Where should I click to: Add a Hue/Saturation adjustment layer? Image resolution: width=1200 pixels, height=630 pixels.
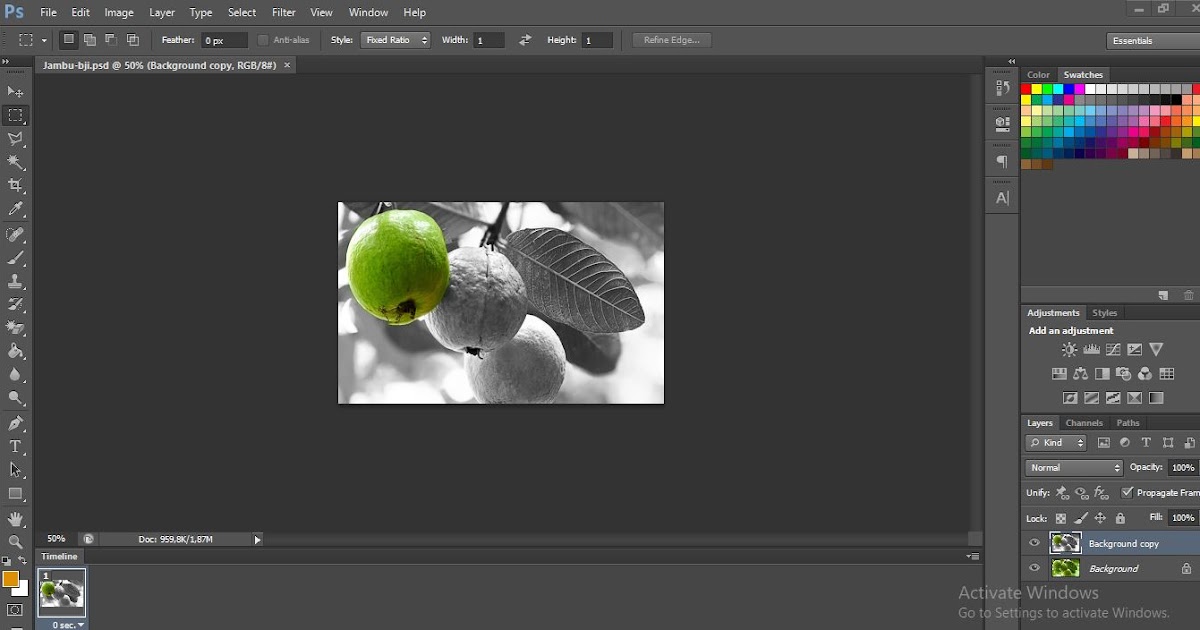pyautogui.click(x=1059, y=374)
